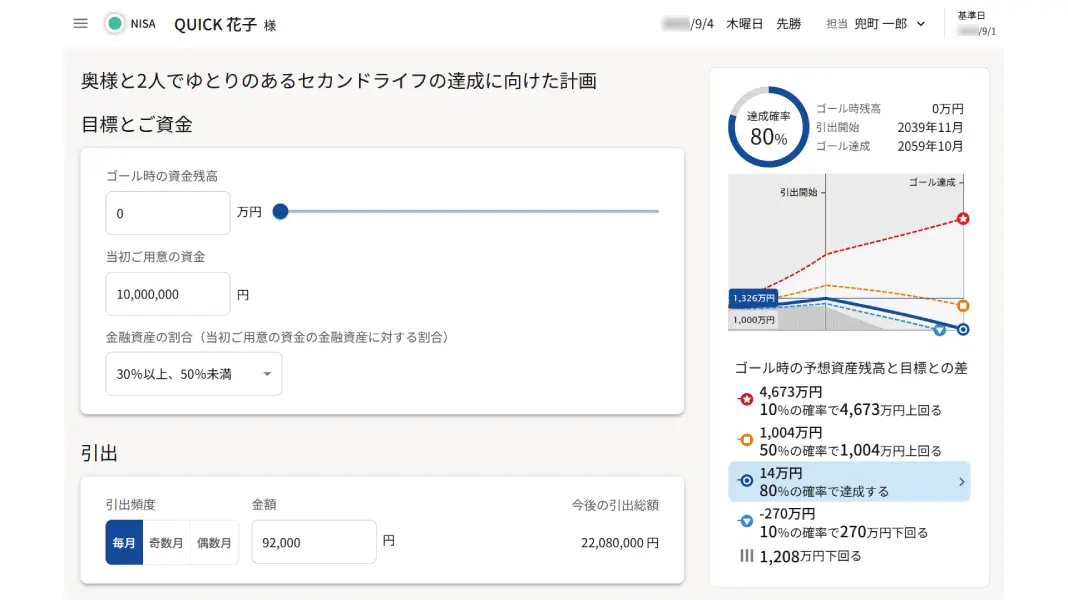
Task: Click the 80% 達成確率 progress ring
Action: [x=768, y=127]
